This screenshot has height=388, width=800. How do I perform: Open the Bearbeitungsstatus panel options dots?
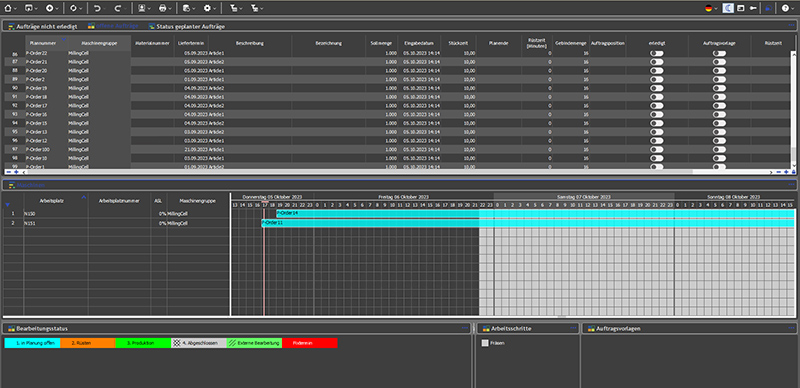(464, 328)
